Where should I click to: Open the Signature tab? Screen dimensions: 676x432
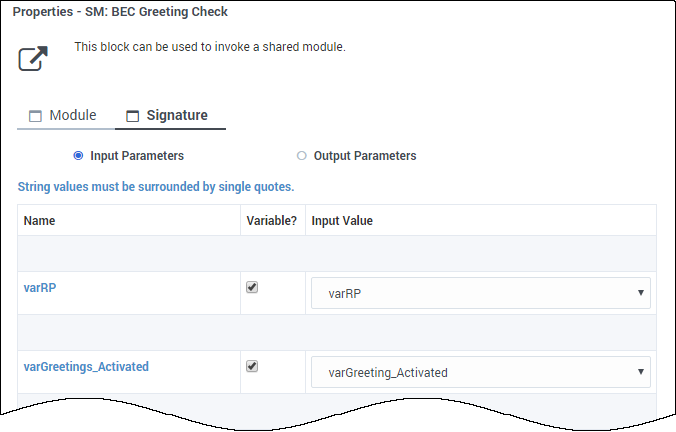tap(177, 115)
